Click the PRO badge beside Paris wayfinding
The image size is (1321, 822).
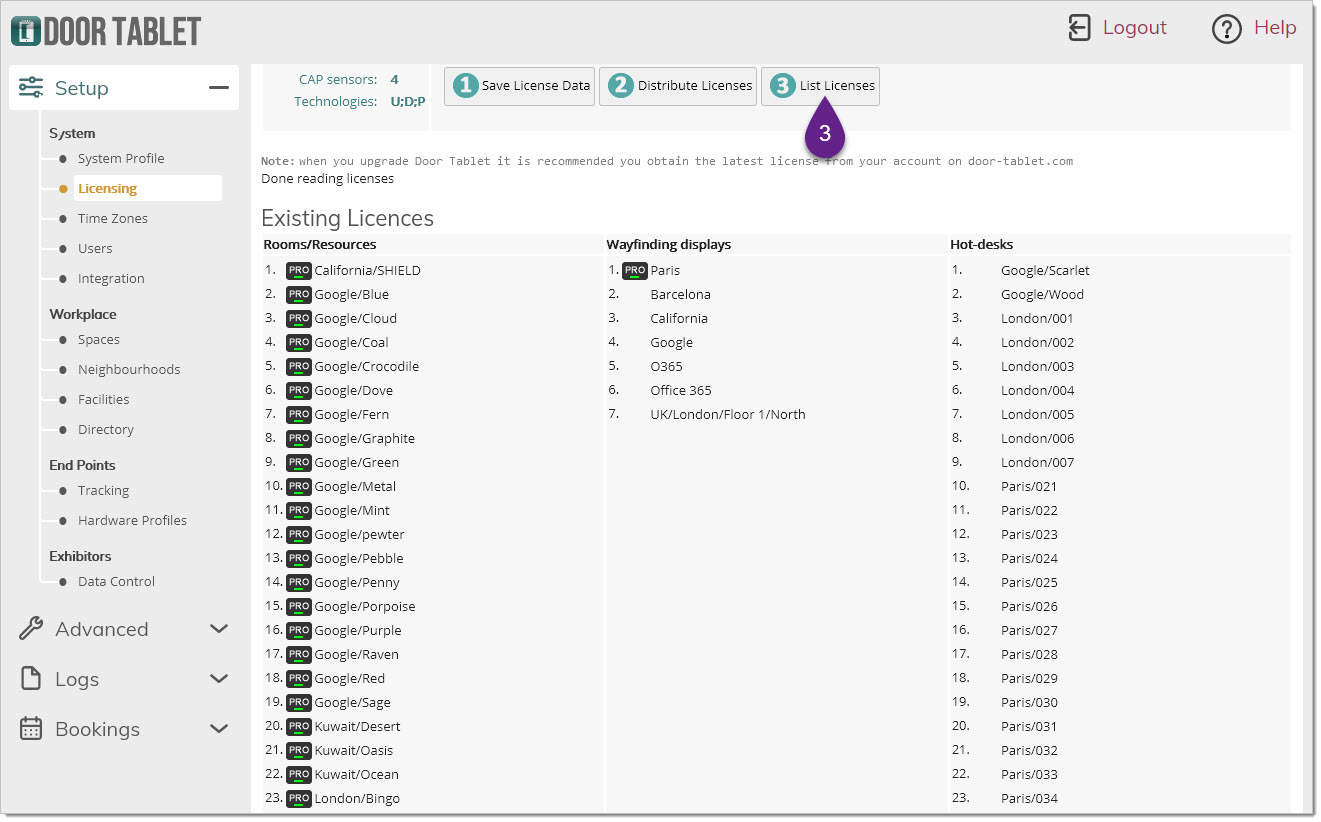[x=634, y=271]
